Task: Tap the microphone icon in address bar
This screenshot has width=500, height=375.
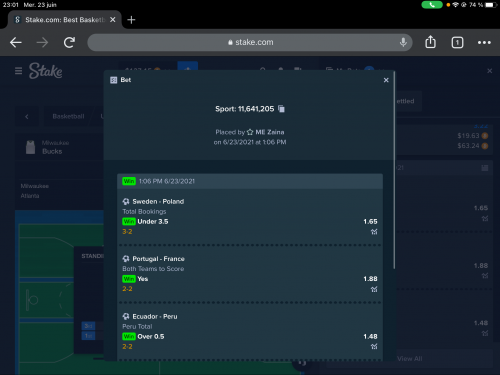Action: [x=403, y=42]
